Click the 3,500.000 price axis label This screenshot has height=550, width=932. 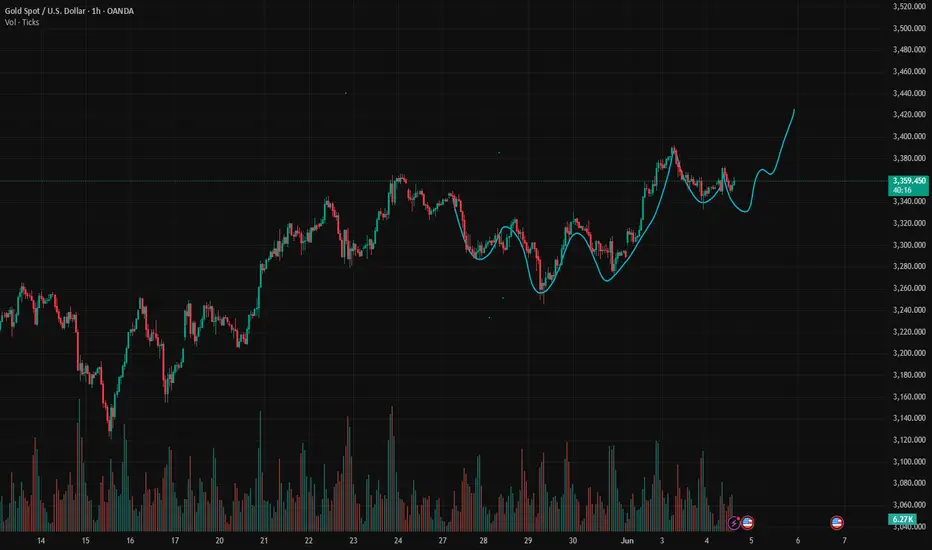[909, 28]
